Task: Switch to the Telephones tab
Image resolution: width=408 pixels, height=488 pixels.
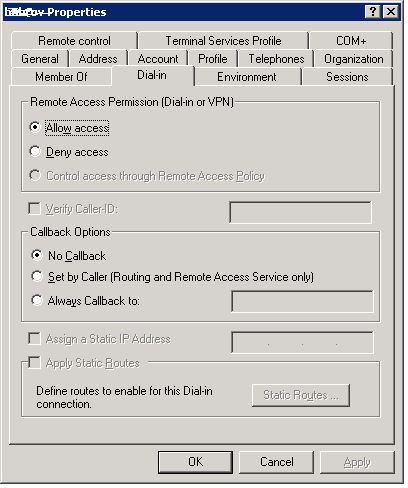Action: (276, 59)
